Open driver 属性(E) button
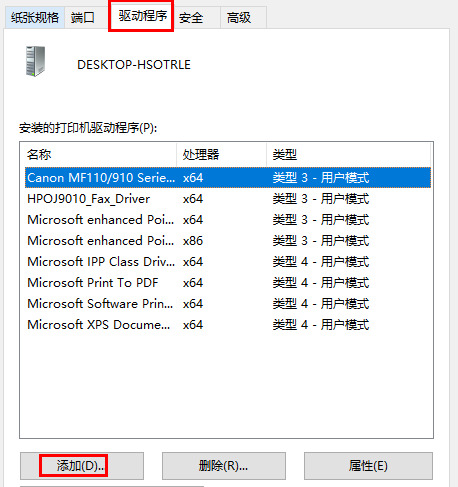The height and width of the screenshot is (487, 458). click(x=368, y=466)
